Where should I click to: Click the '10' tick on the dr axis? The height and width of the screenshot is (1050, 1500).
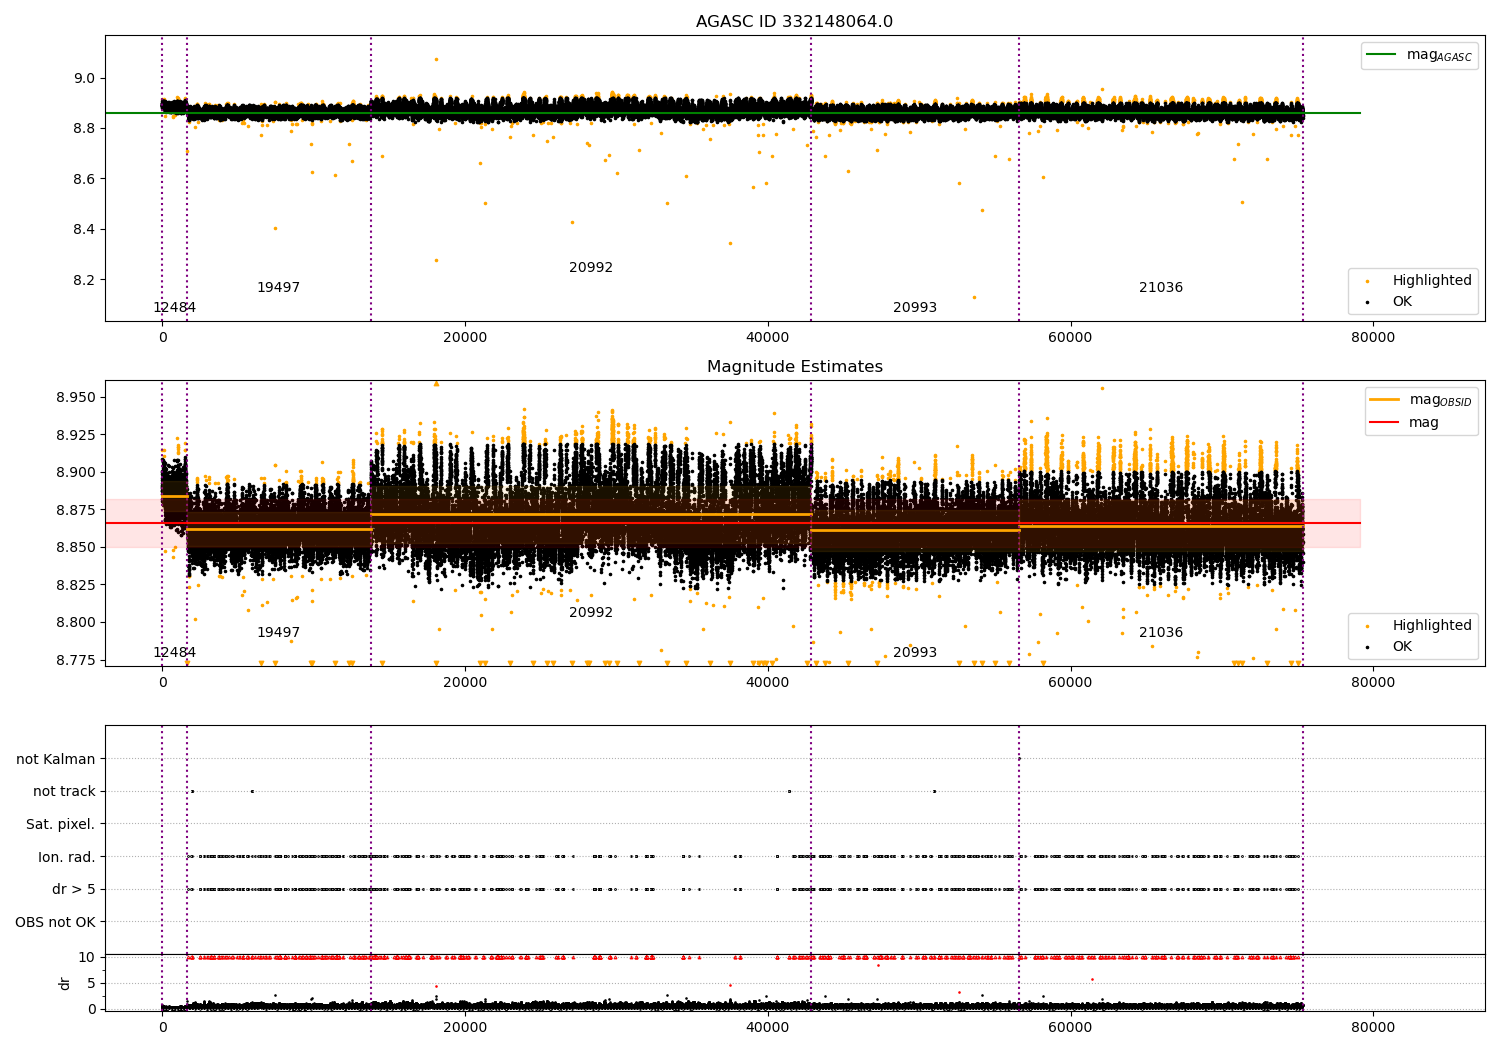[x=87, y=957]
